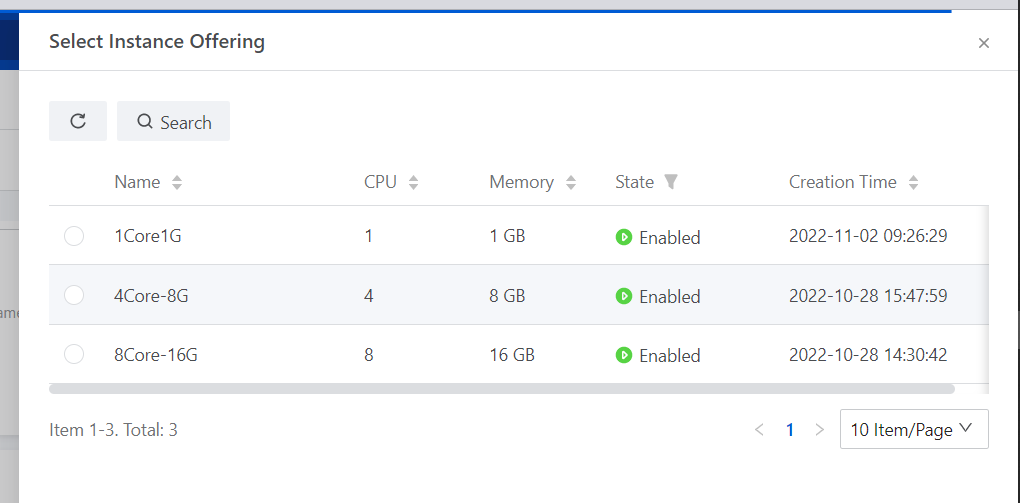This screenshot has width=1020, height=503.
Task: Sort by Name column arrows
Action: coord(177,183)
